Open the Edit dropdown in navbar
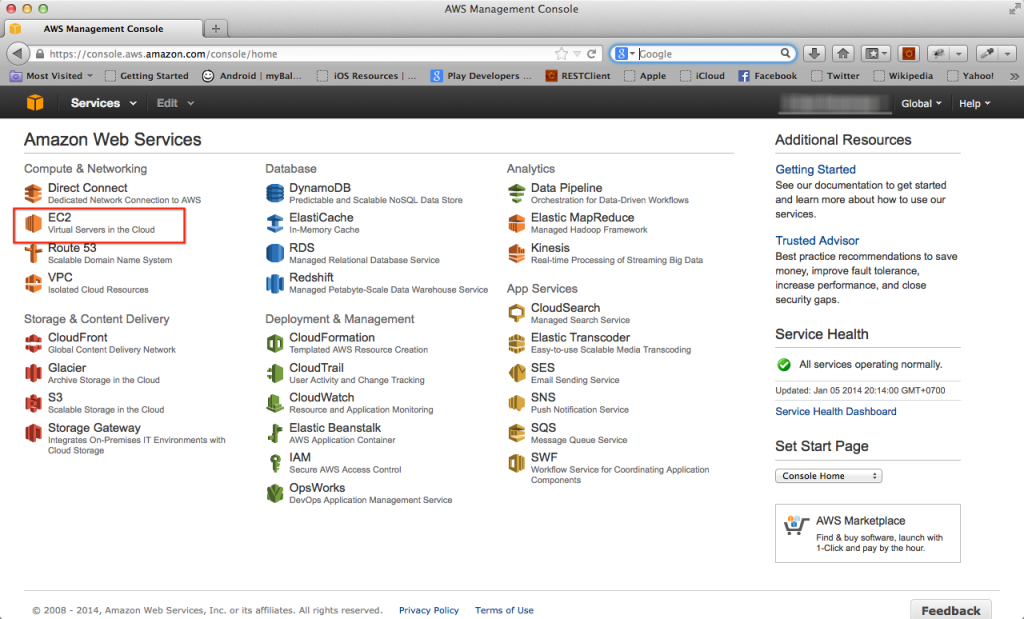Screen dimensions: 1024x619 175,103
